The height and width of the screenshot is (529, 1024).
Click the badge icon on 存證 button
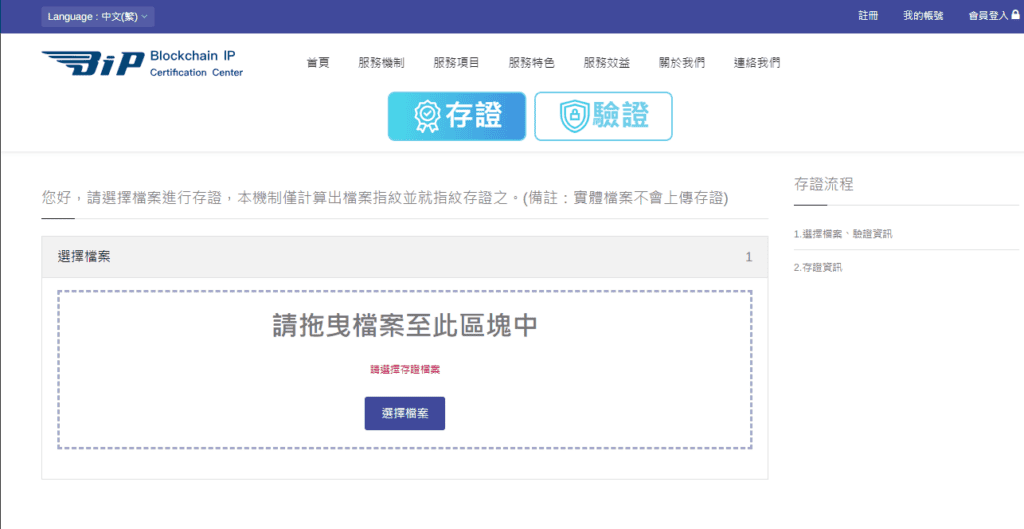pos(427,116)
